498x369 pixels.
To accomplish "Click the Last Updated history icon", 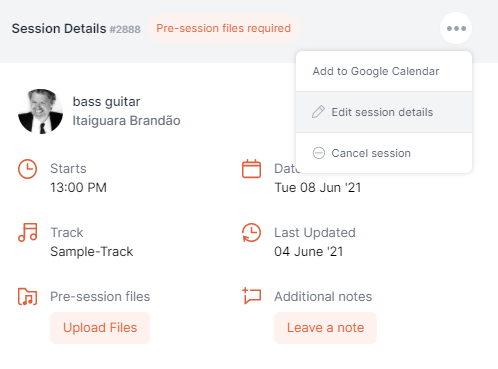I will 251,232.
